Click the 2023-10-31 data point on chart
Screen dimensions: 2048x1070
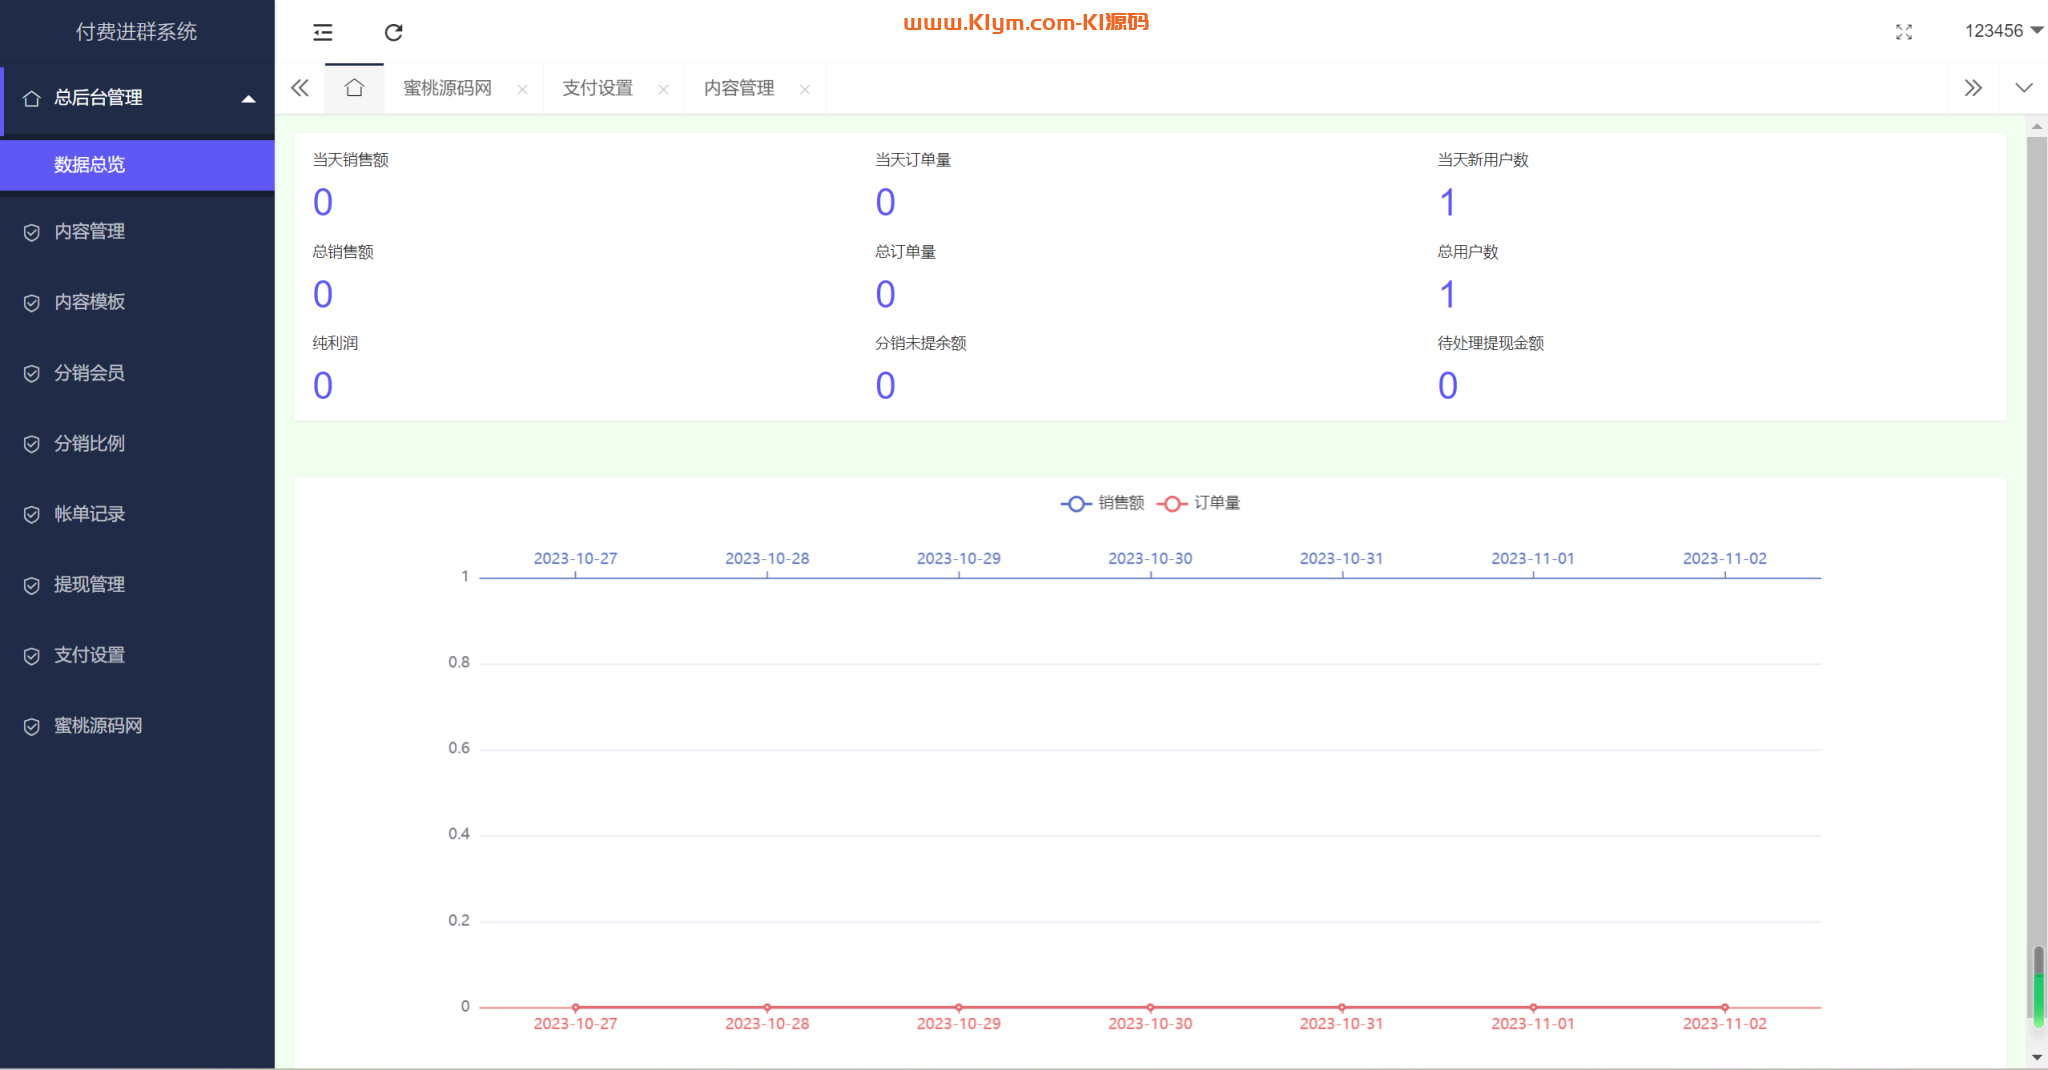[1342, 1007]
